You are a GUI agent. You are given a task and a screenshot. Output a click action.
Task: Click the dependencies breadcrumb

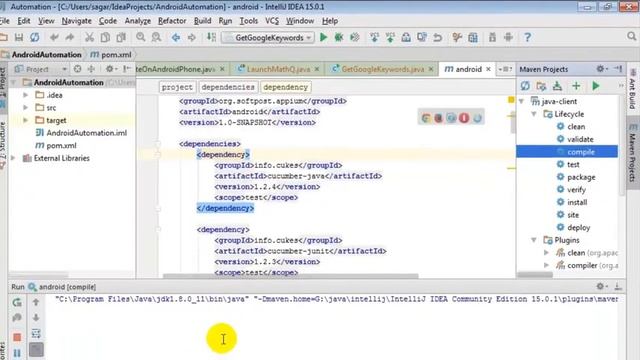228,87
